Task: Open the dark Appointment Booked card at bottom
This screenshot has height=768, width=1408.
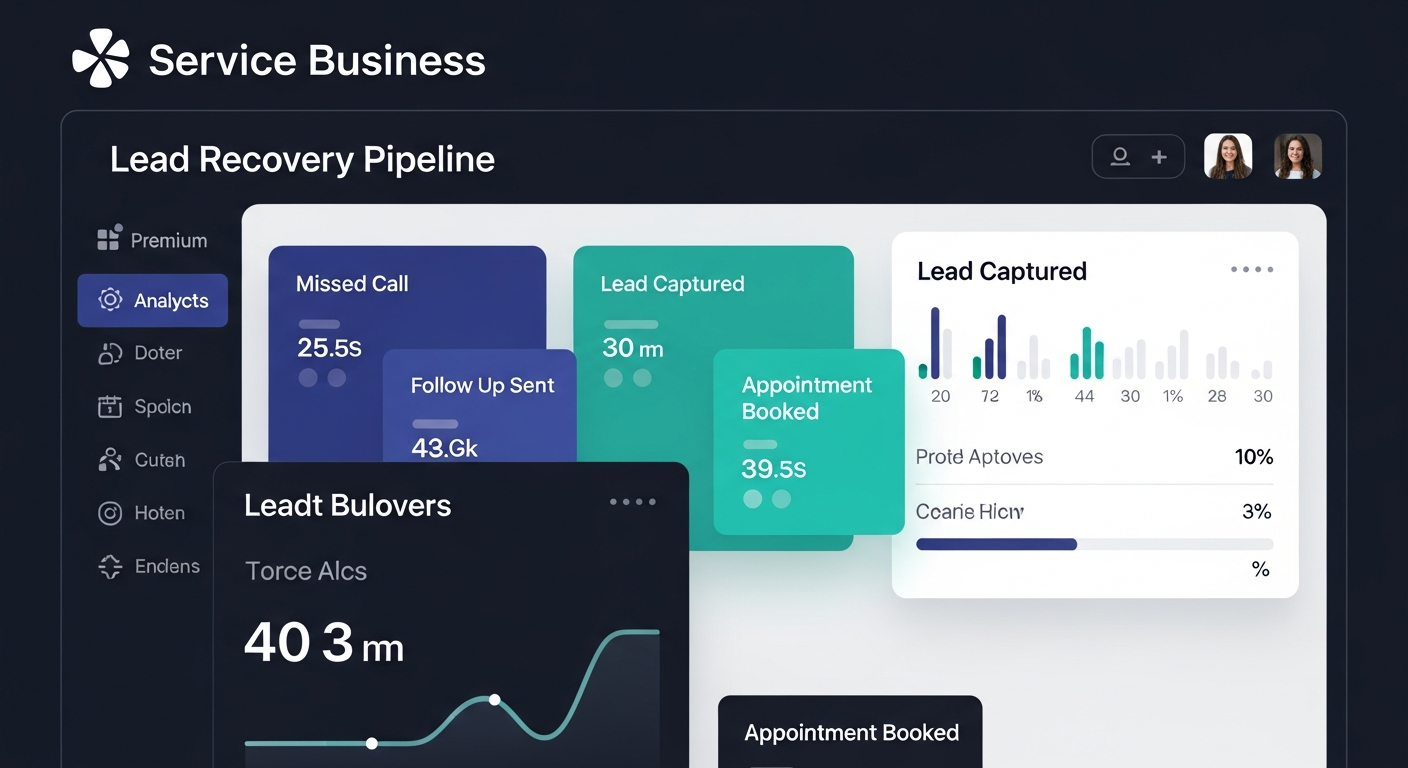Action: pos(850,732)
